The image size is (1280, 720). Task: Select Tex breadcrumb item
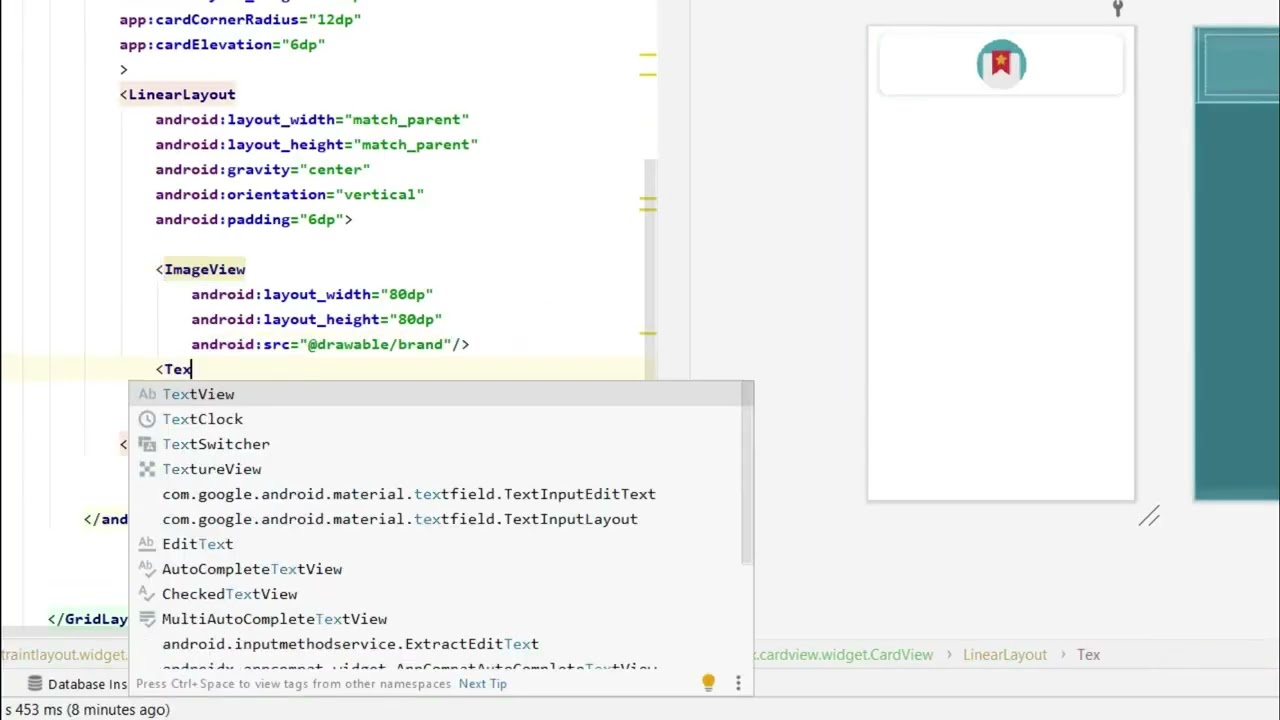(x=1088, y=655)
